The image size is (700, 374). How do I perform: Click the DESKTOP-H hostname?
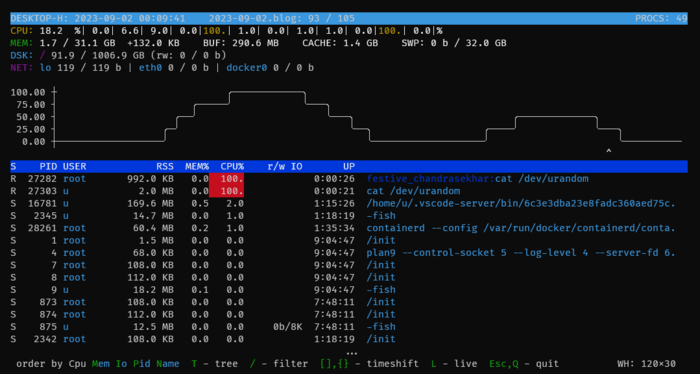coord(39,18)
